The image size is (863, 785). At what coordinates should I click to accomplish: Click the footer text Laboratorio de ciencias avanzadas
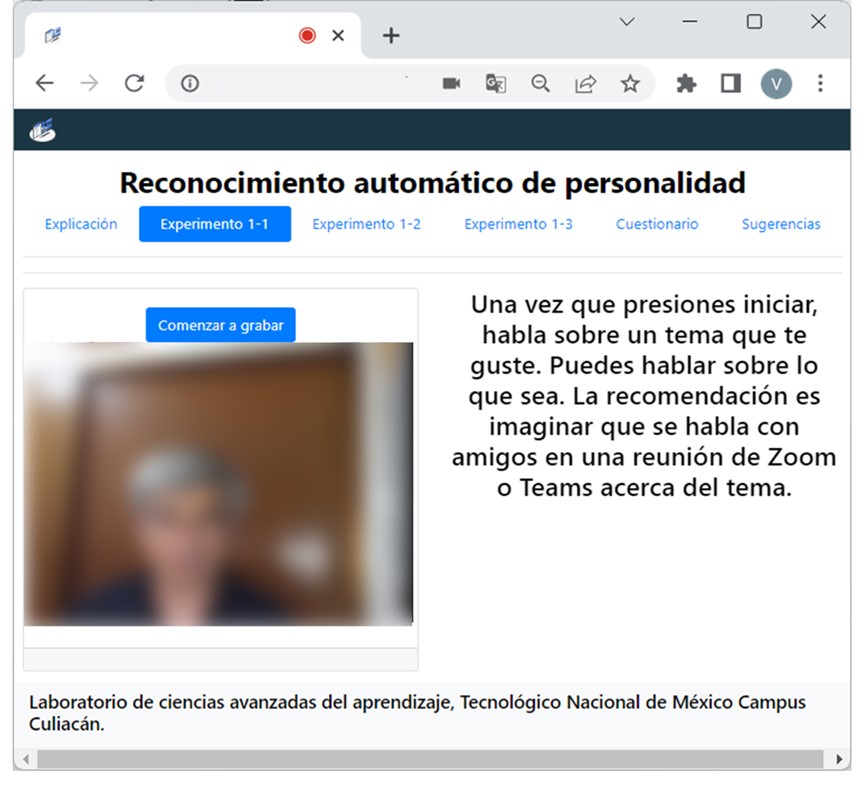coord(417,713)
